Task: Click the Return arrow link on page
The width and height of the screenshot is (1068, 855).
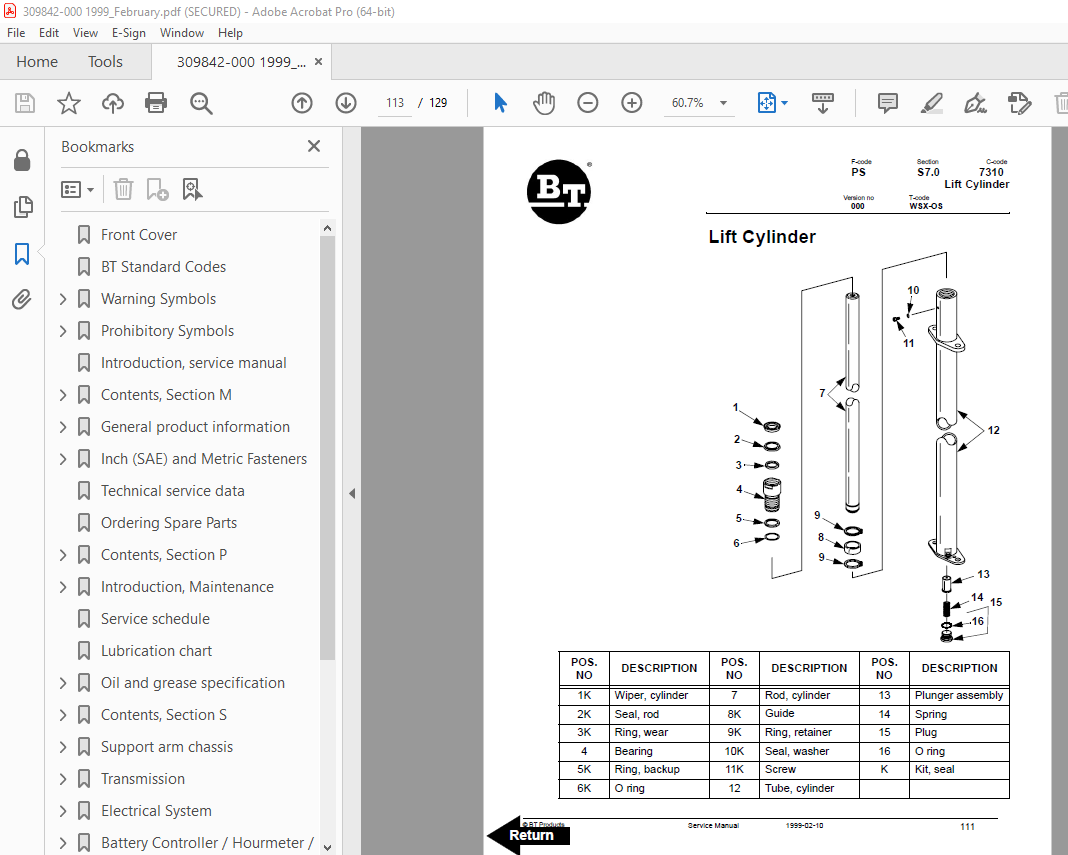Action: (529, 835)
